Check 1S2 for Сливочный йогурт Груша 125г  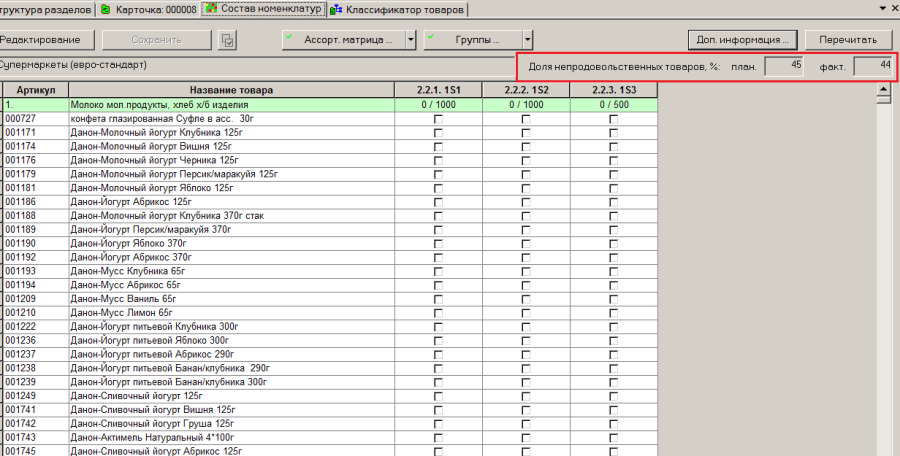(x=526, y=424)
